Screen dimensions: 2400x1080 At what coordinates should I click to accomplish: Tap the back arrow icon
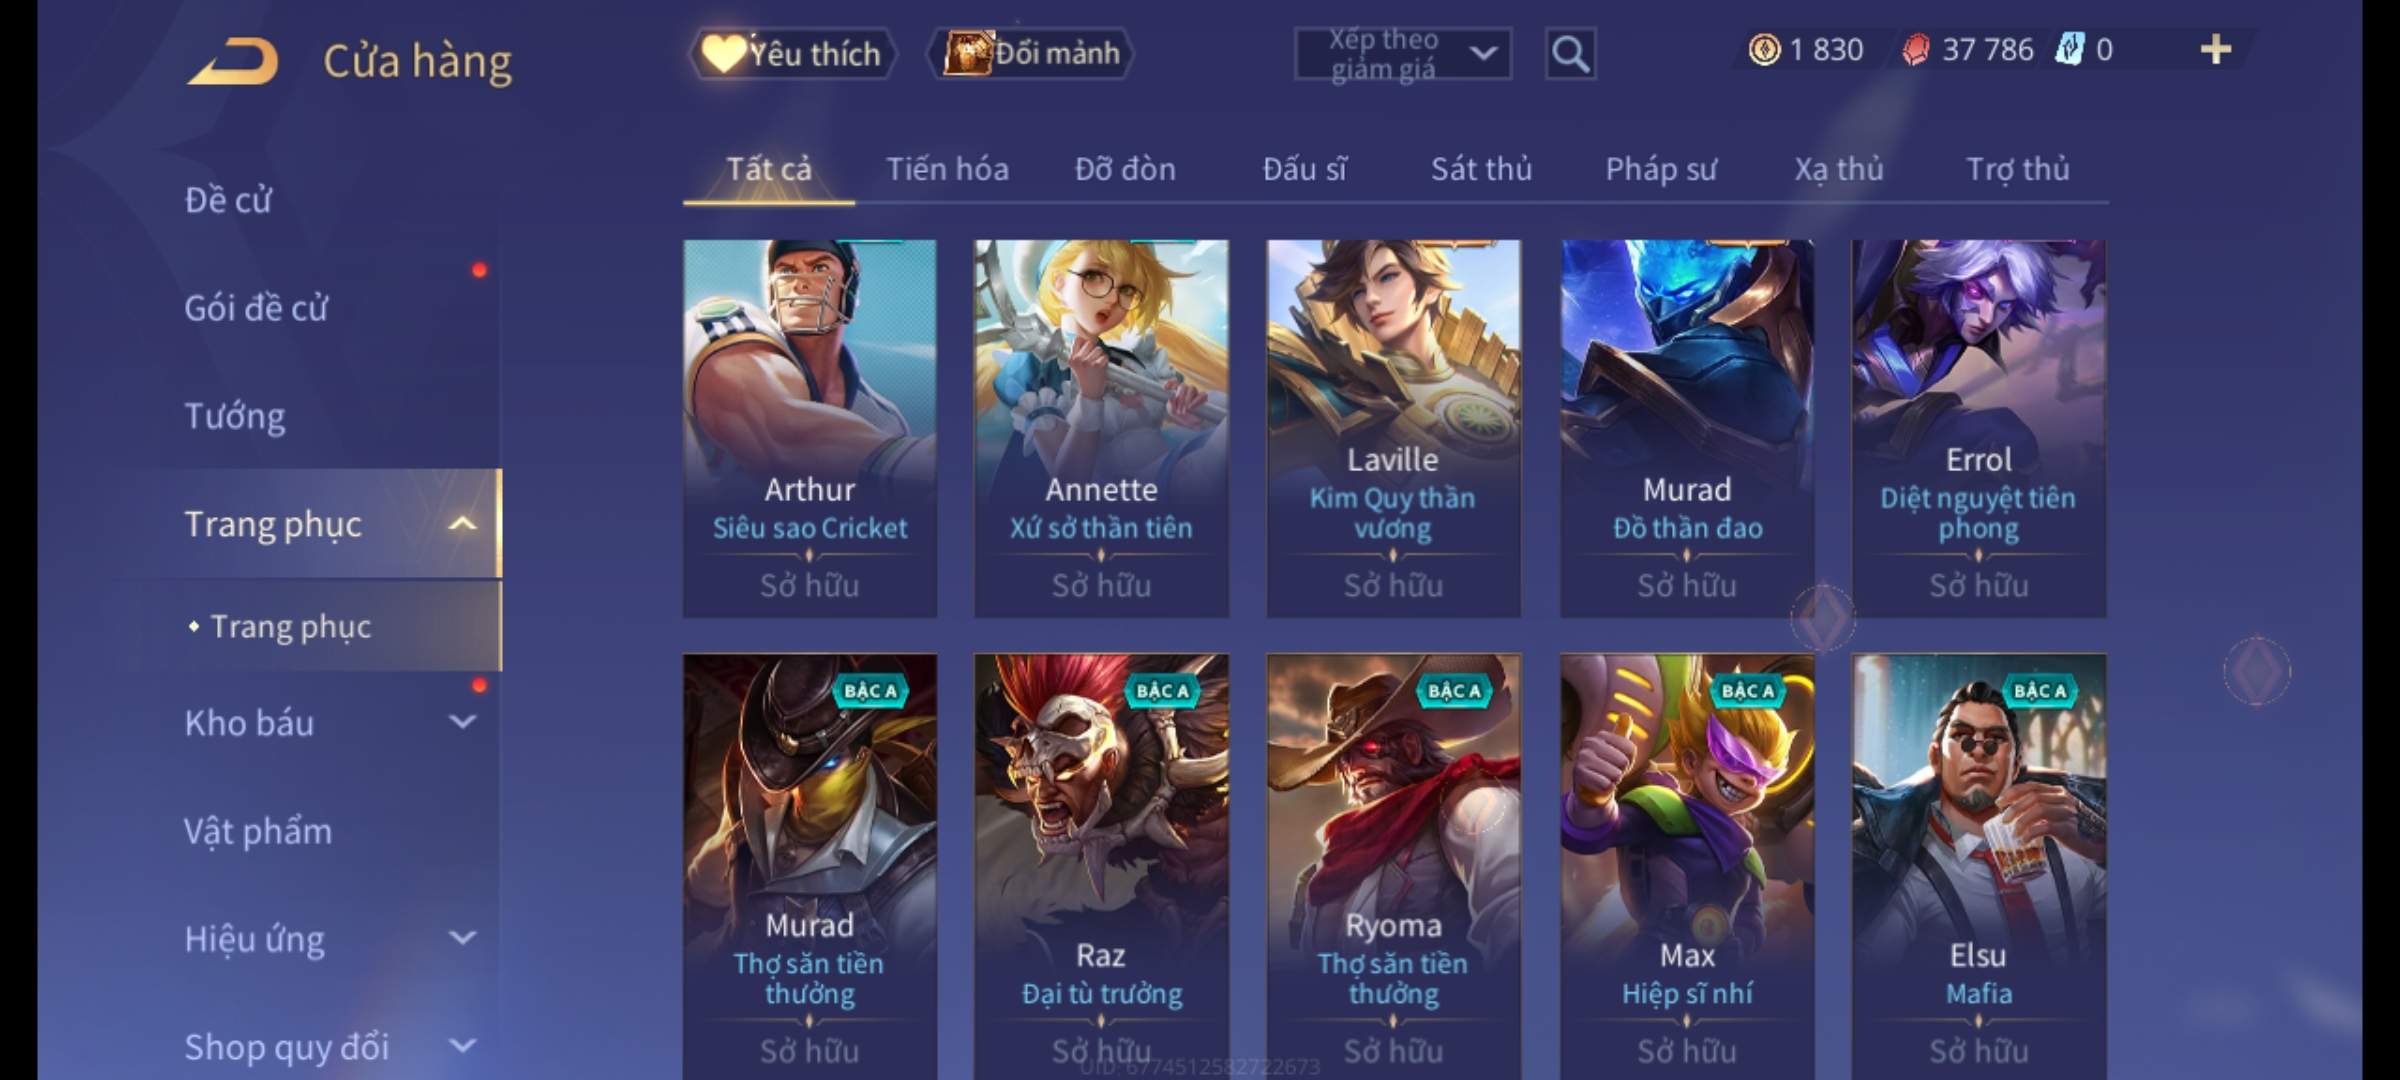pos(233,62)
